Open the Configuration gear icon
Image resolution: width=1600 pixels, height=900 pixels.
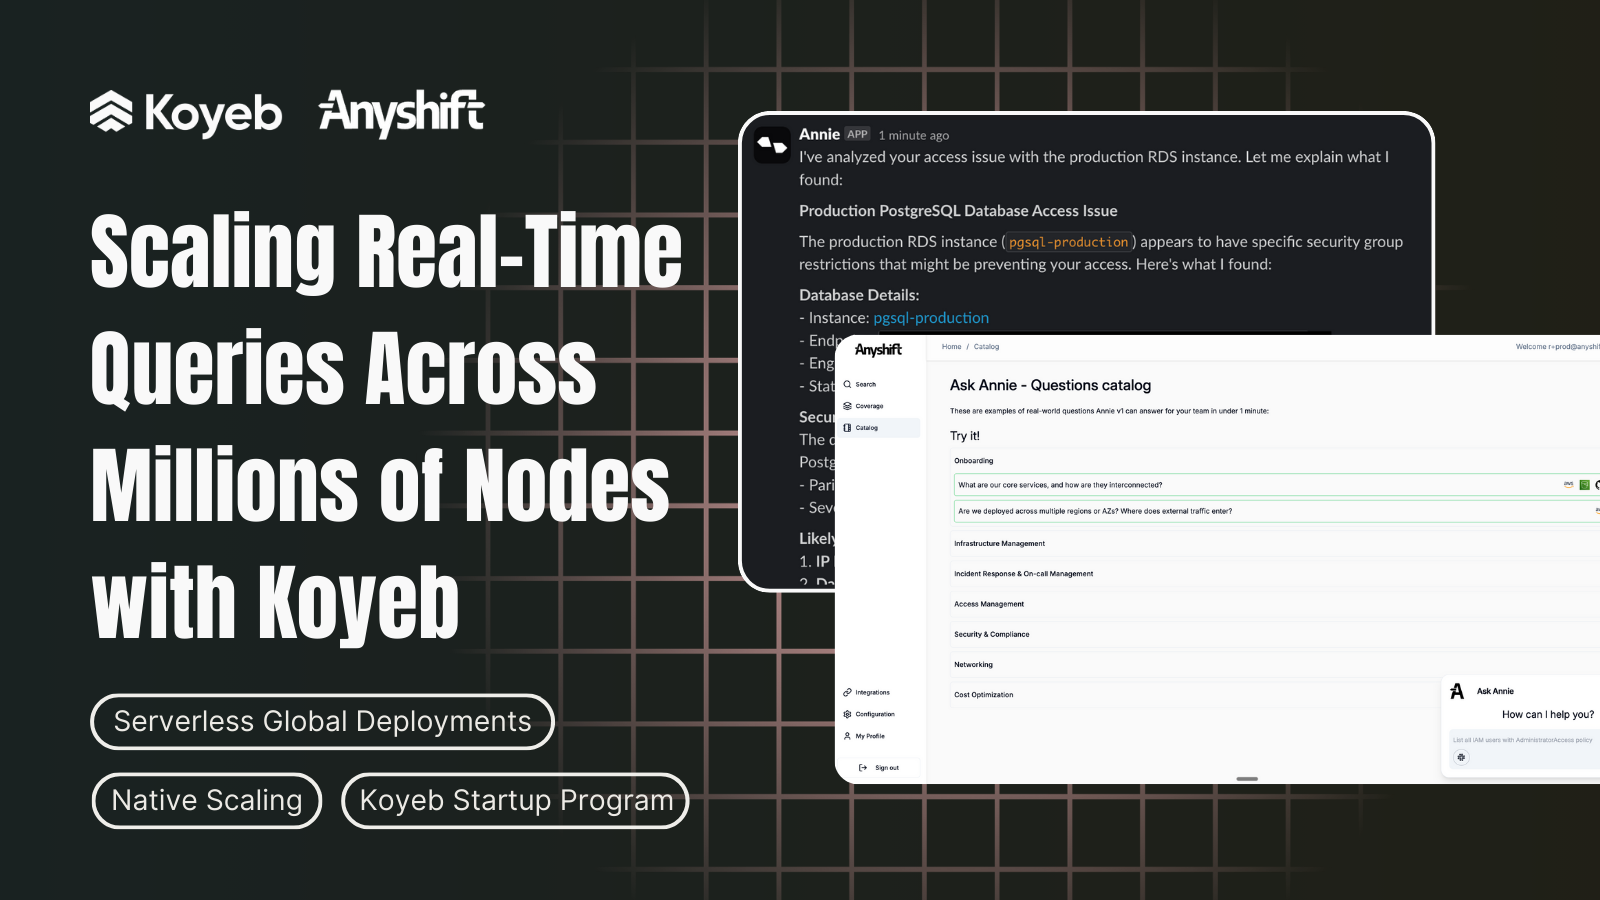pos(847,714)
